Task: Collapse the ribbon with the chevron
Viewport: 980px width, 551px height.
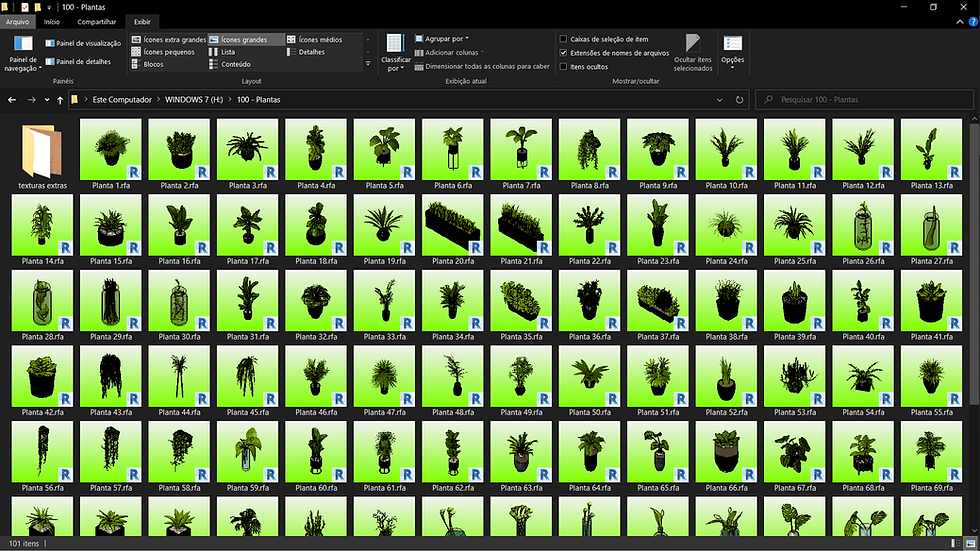Action: [x=960, y=22]
